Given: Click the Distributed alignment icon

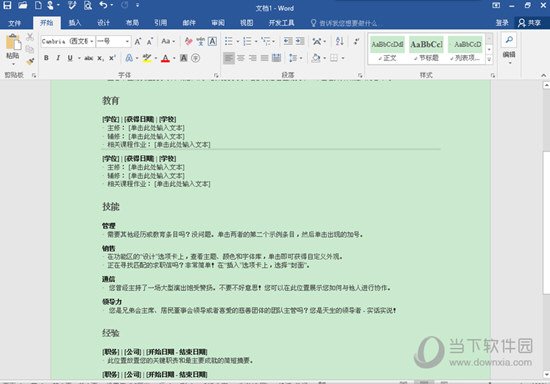Looking at the screenshot, I should pyautogui.click(x=276, y=58).
